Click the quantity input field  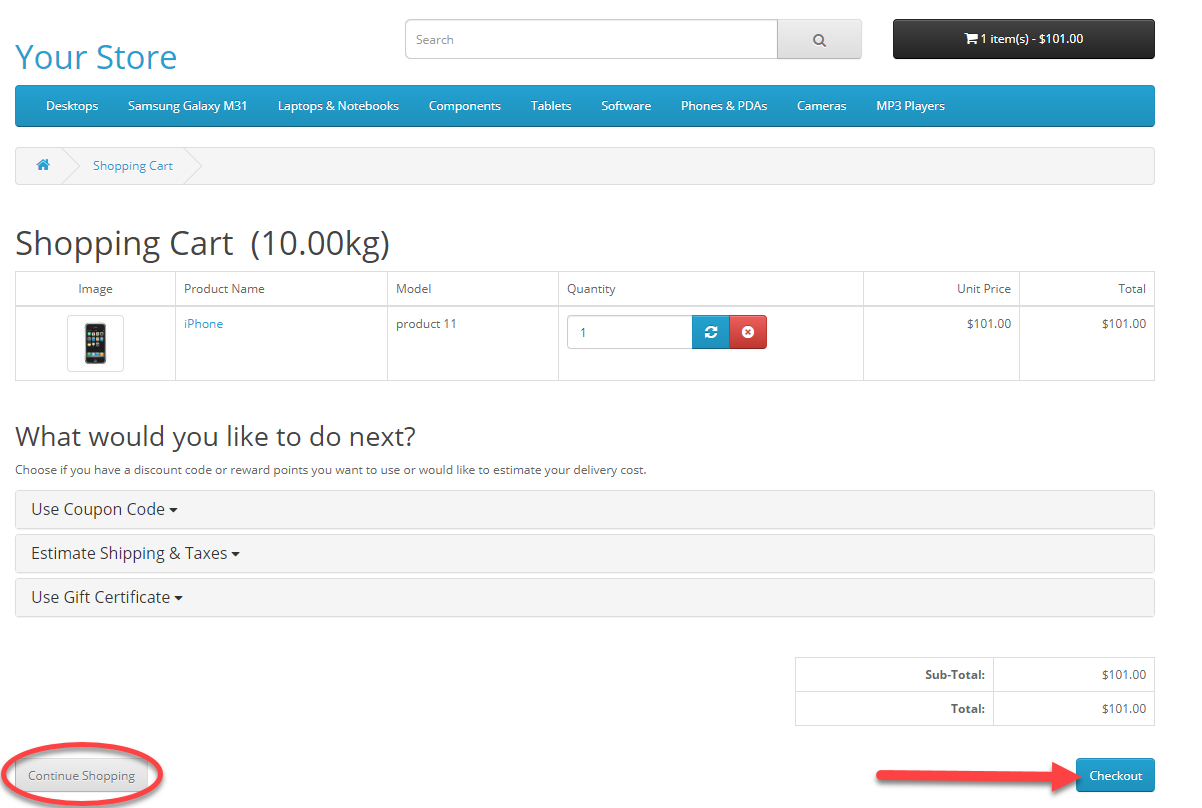629,332
